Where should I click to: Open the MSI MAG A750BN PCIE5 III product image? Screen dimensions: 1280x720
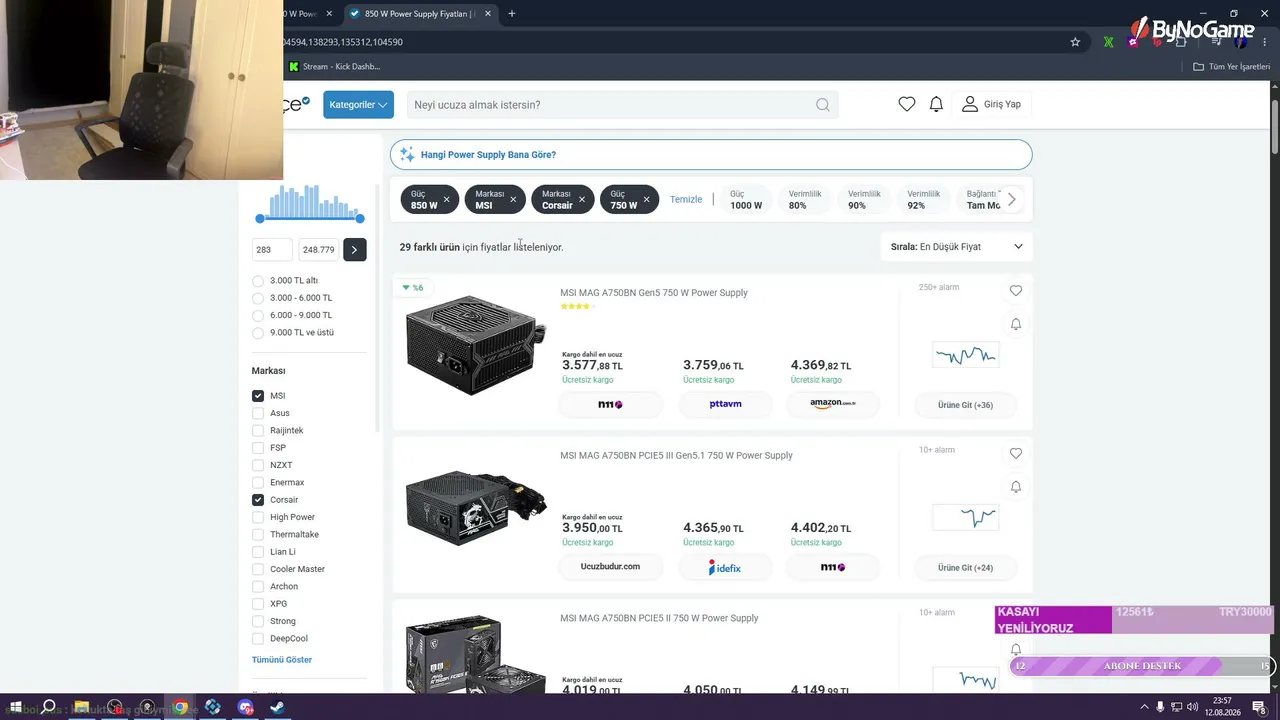point(475,508)
